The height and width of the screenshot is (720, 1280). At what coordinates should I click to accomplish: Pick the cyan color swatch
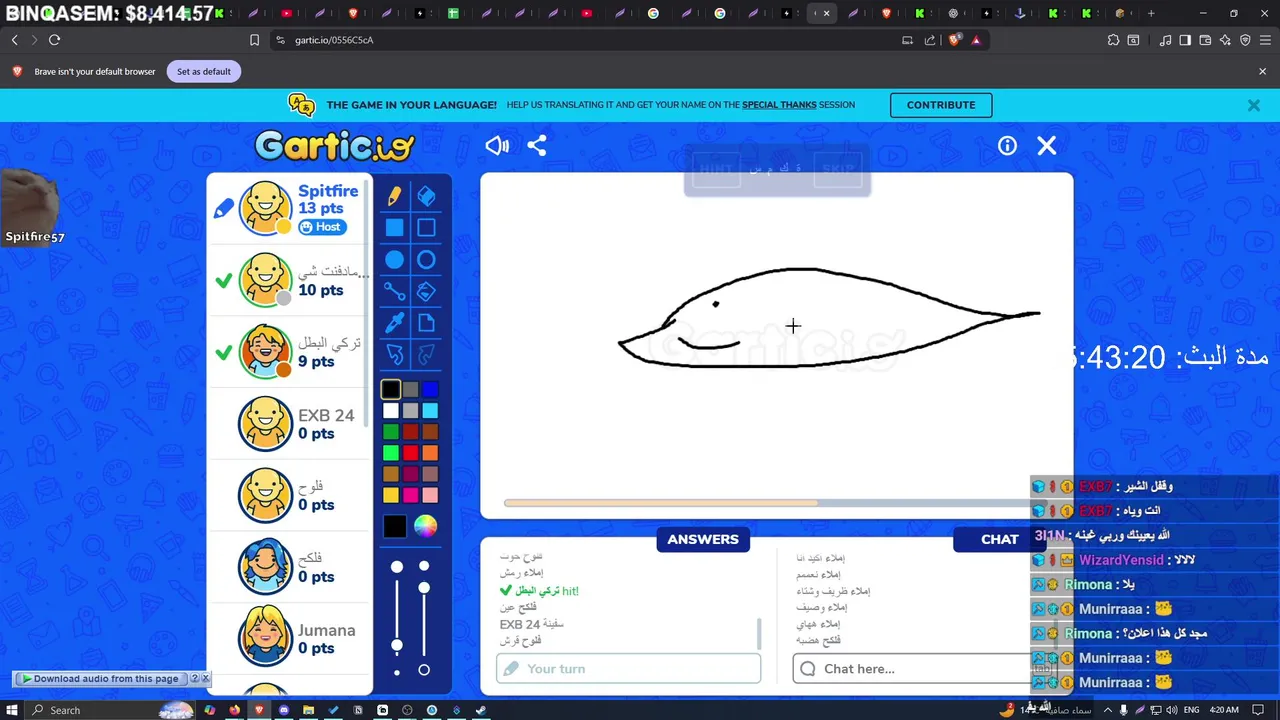[x=429, y=410]
